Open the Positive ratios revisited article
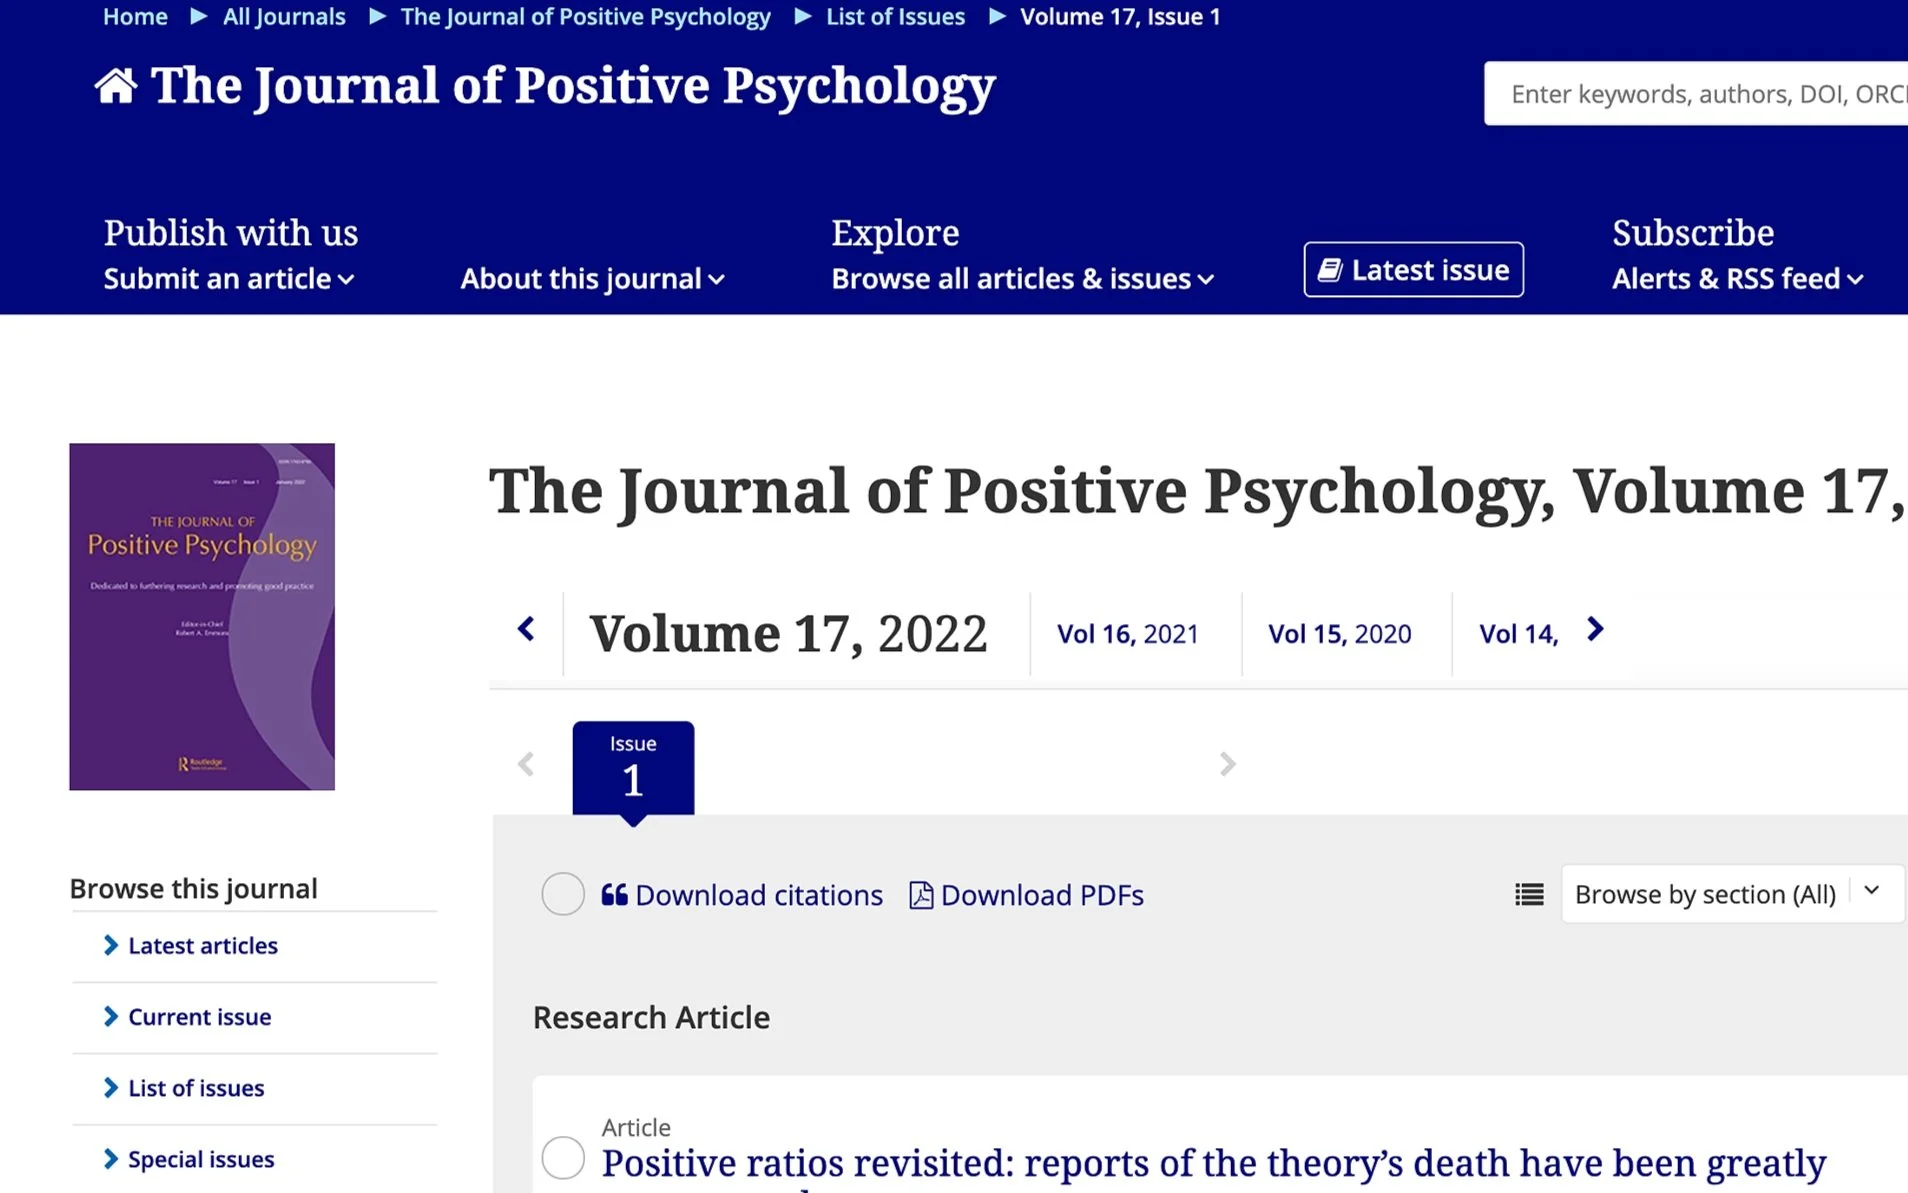Image resolution: width=1908 pixels, height=1193 pixels. [1213, 1164]
